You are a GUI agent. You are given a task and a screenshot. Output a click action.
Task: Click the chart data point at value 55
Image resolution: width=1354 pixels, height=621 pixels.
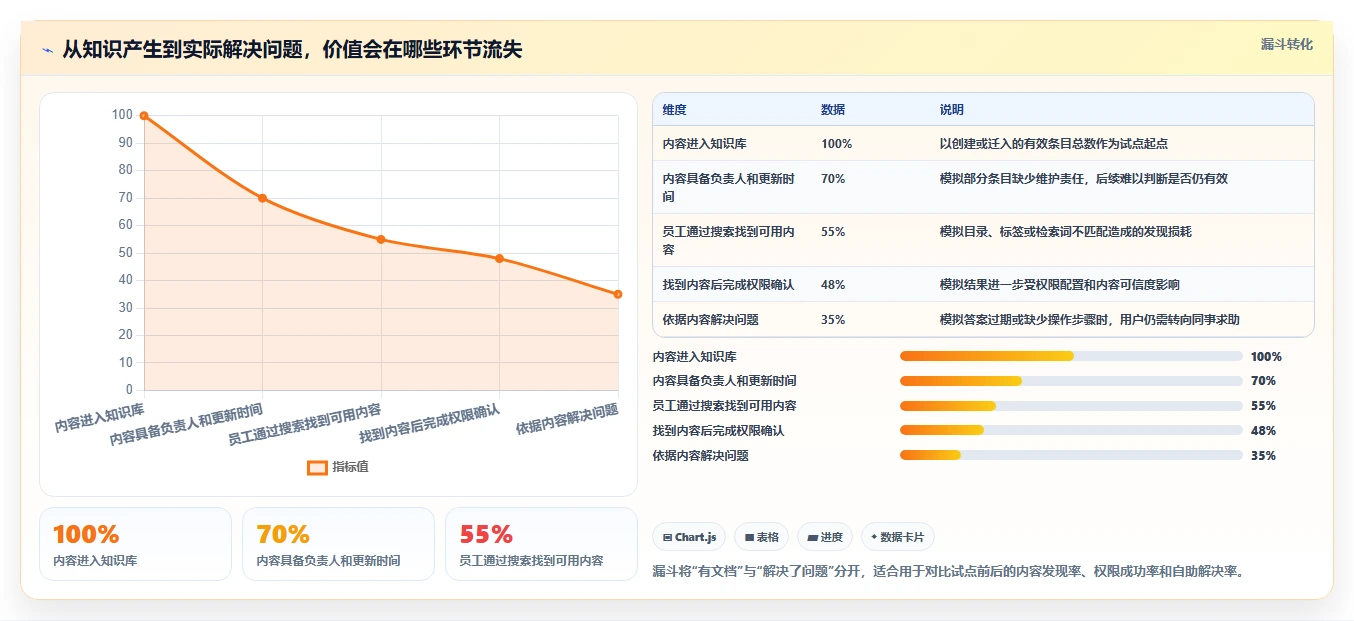(381, 239)
